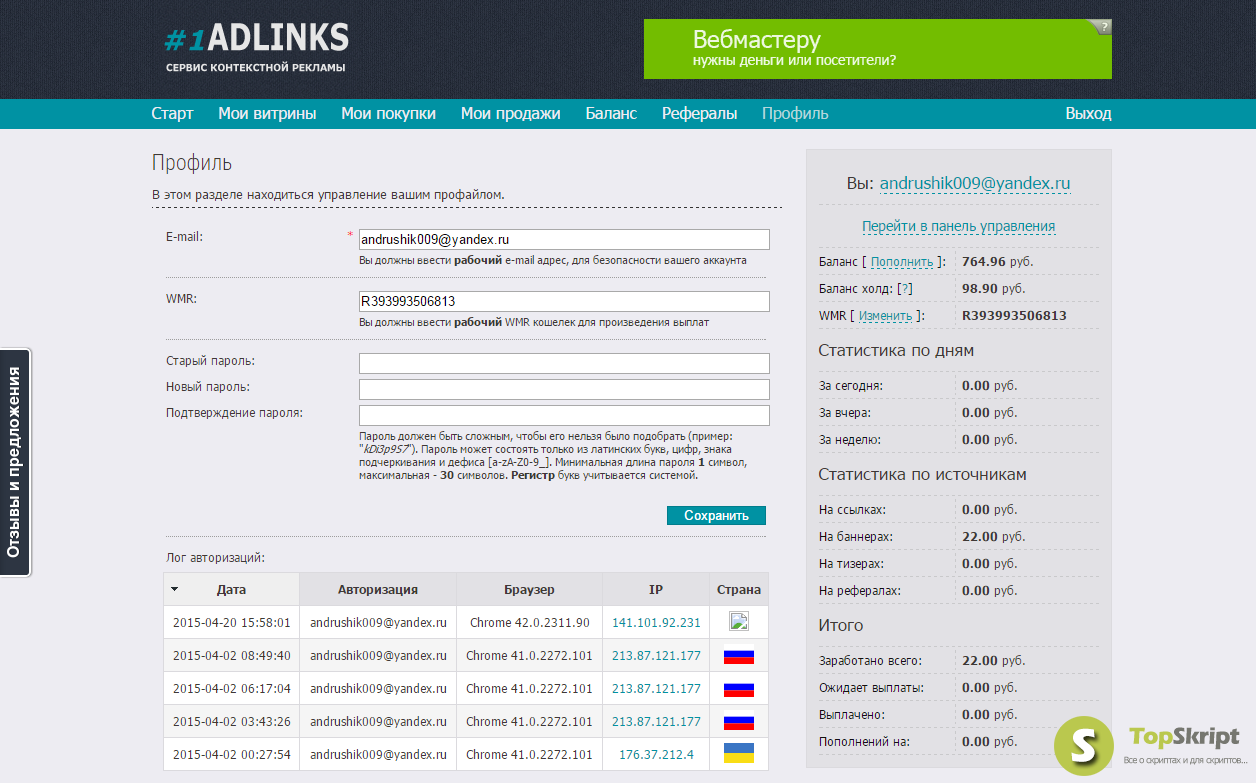Screen dimensions: 1256x783
Task: Sort the log using the Дата column arrow
Action: point(174,590)
